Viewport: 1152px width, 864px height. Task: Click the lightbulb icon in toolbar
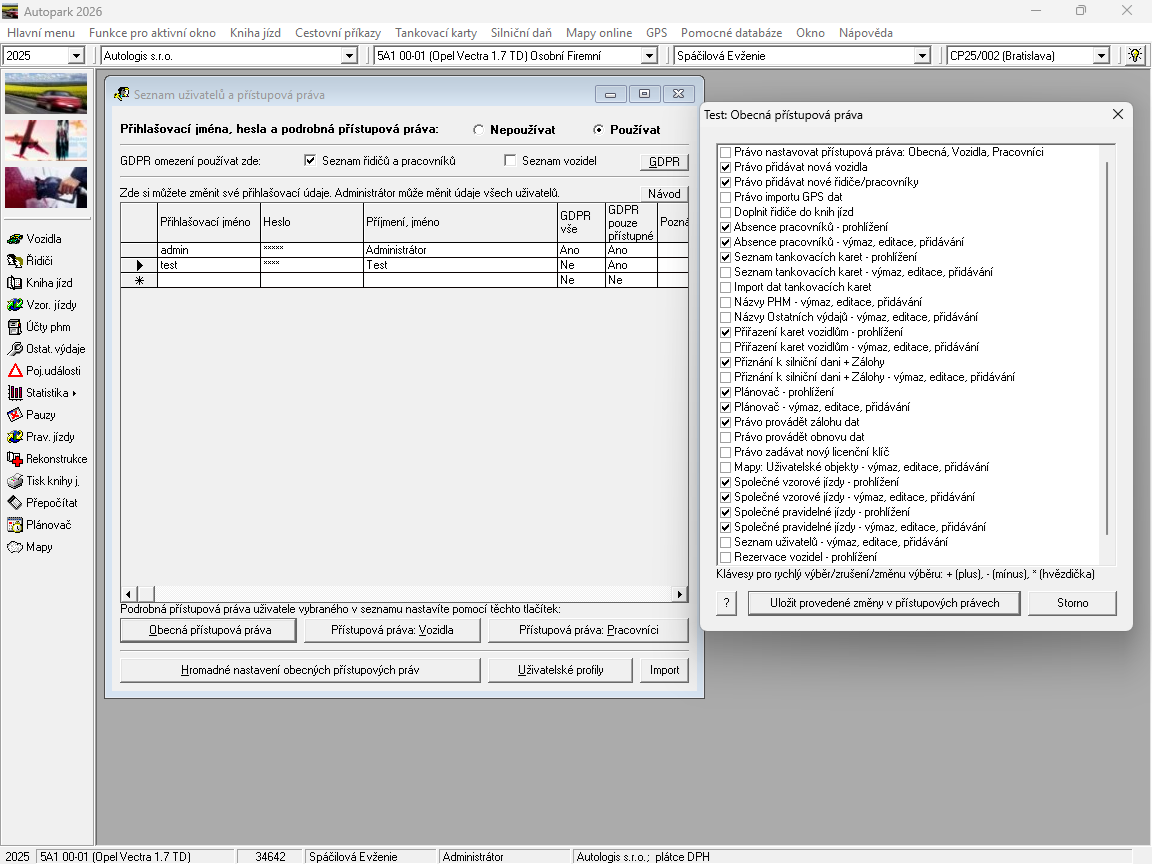(x=1135, y=56)
